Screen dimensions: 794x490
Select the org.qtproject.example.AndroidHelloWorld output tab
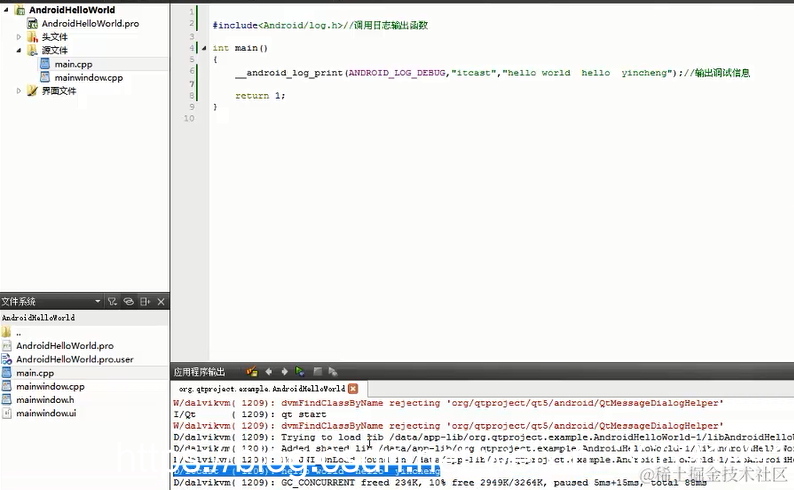262,389
